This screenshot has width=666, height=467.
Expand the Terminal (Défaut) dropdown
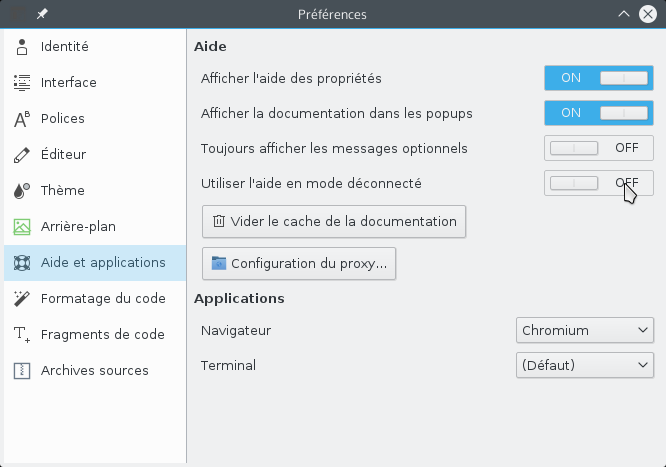coord(585,365)
